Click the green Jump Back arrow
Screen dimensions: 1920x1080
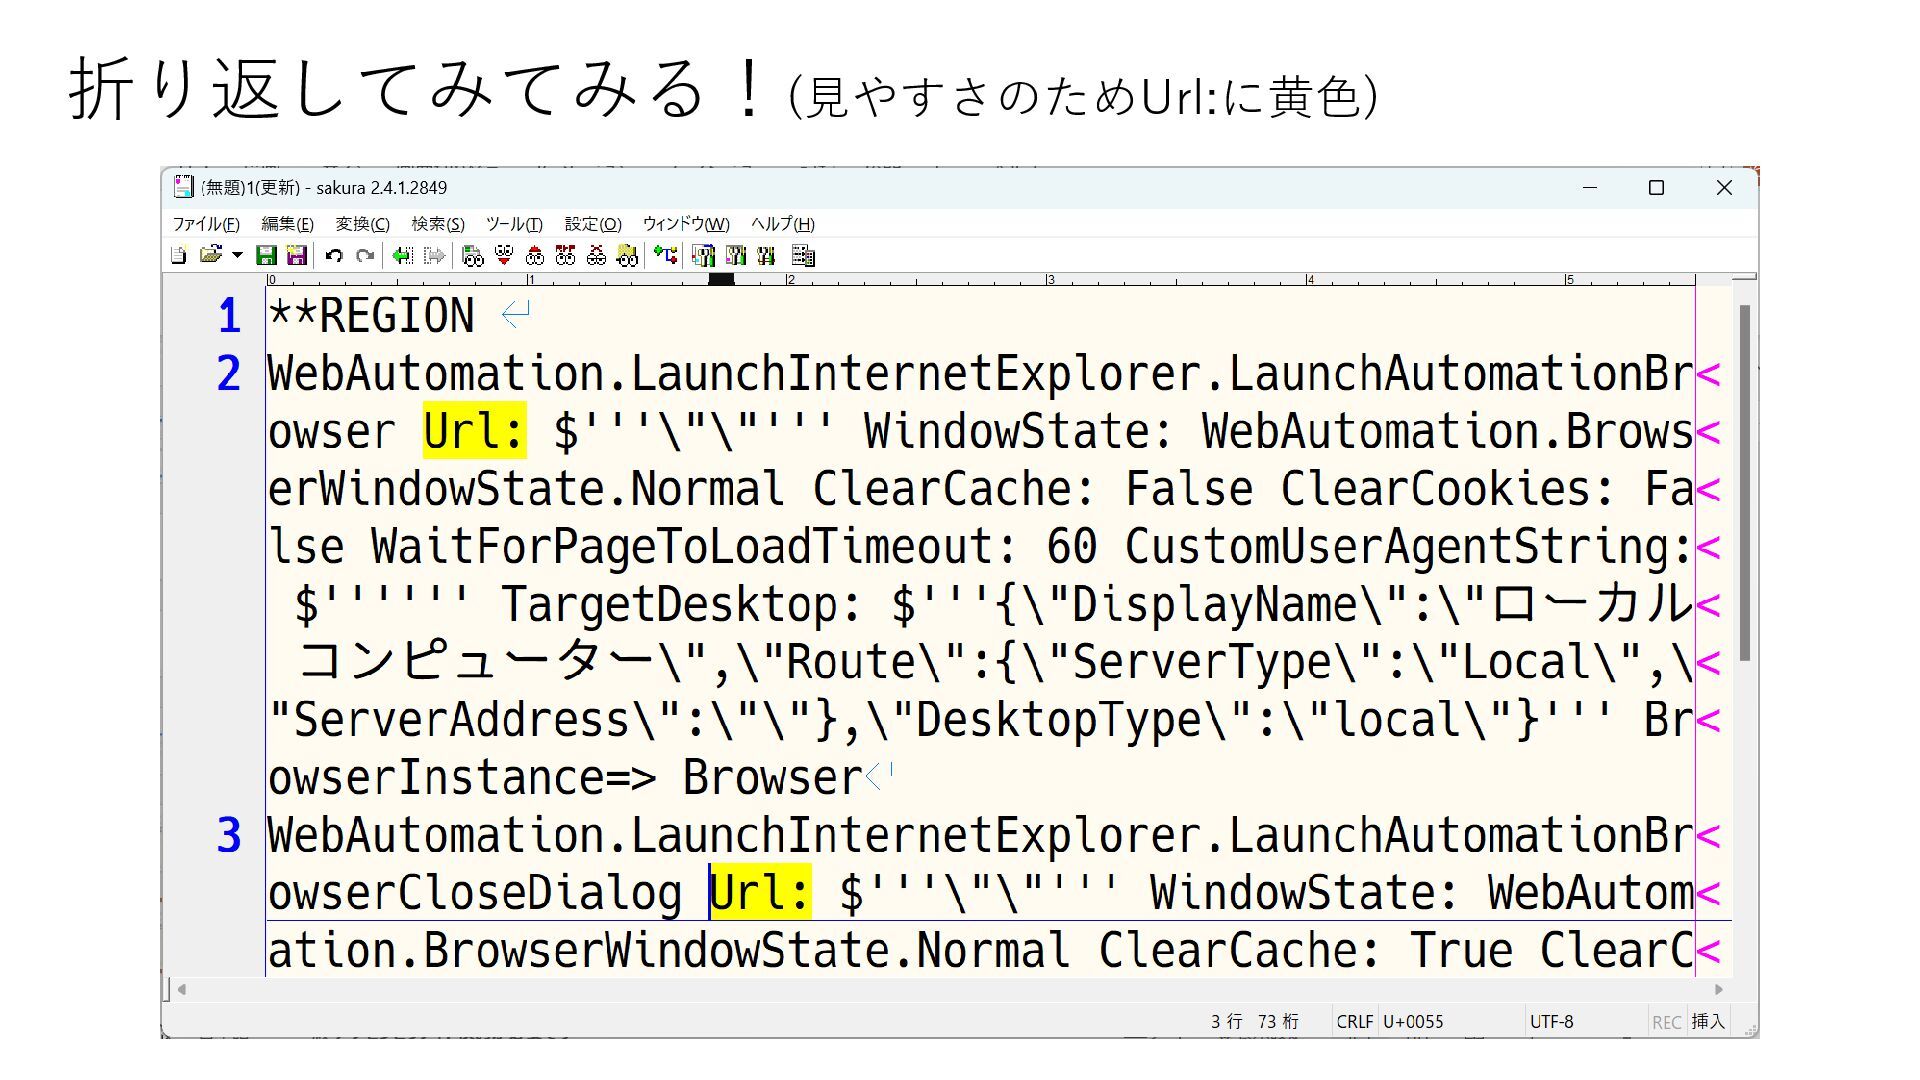point(402,256)
